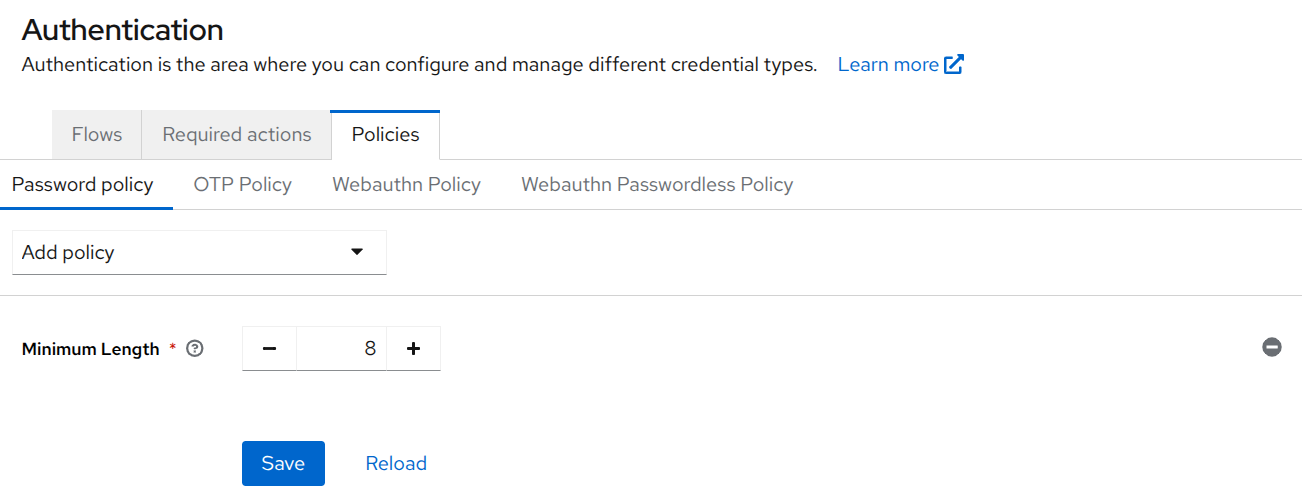Show the Webauthn Passwordless Policy sub-tab
This screenshot has height=501, width=1302.
pos(657,185)
